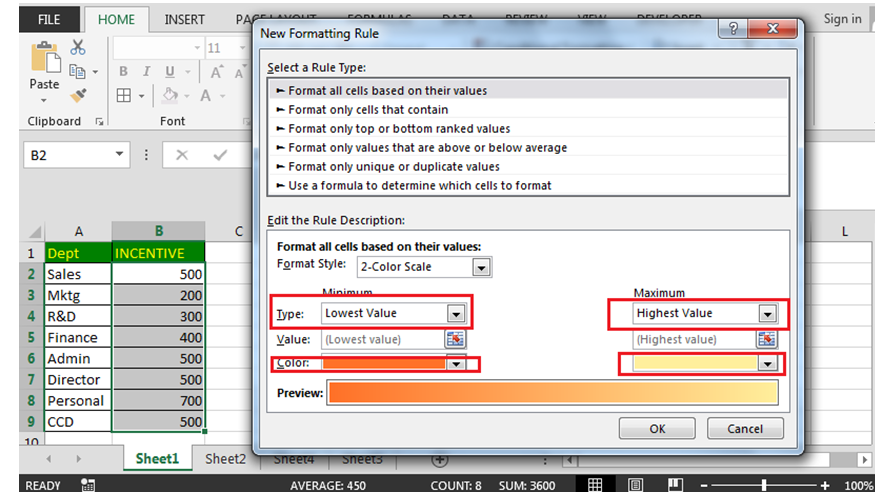Screen dimensions: 885x503
Task: Click range selector icon for minimum value
Action: [x=455, y=339]
